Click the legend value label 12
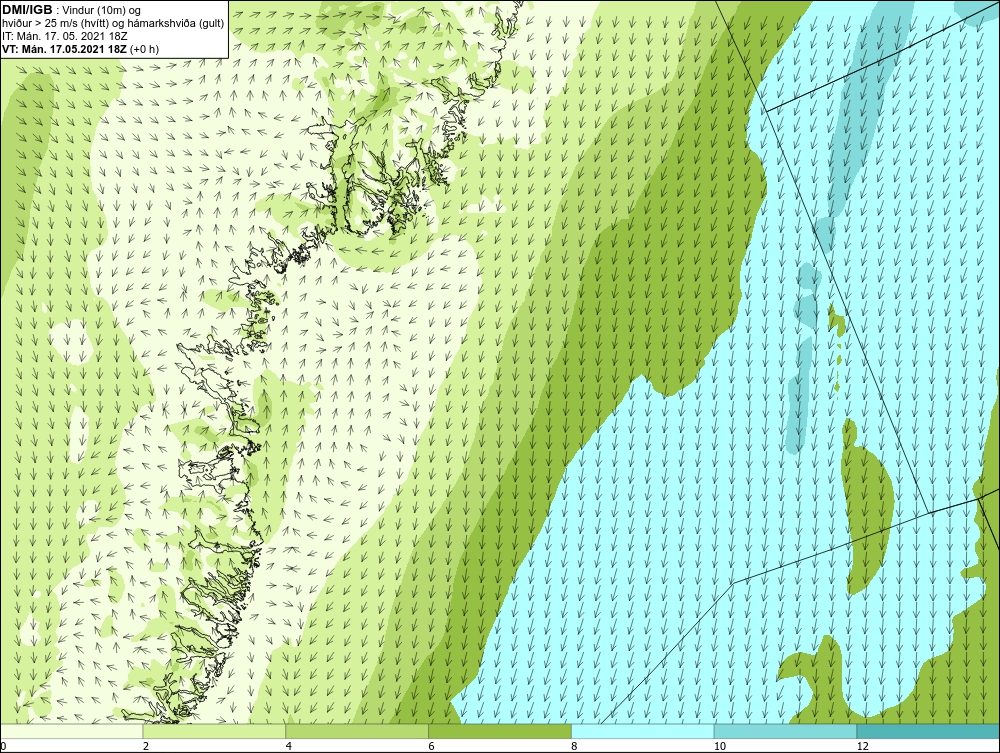Viewport: 1000px width, 753px height. [863, 746]
